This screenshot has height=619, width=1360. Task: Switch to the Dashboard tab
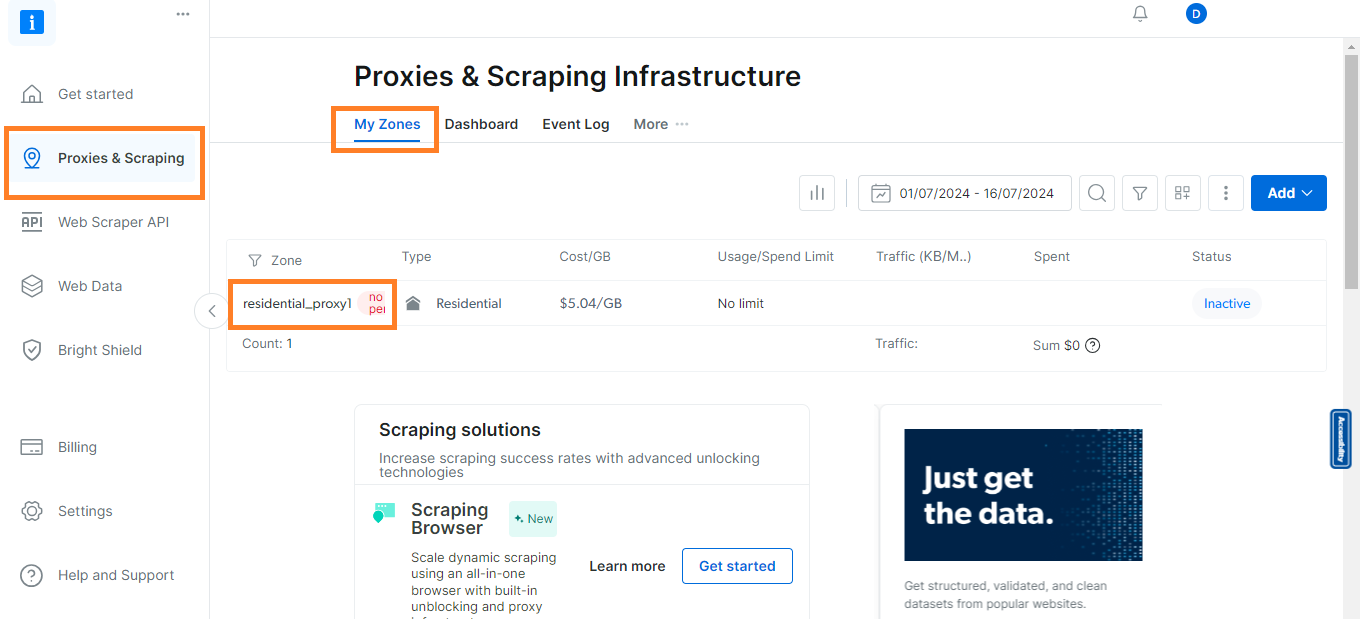tap(481, 124)
